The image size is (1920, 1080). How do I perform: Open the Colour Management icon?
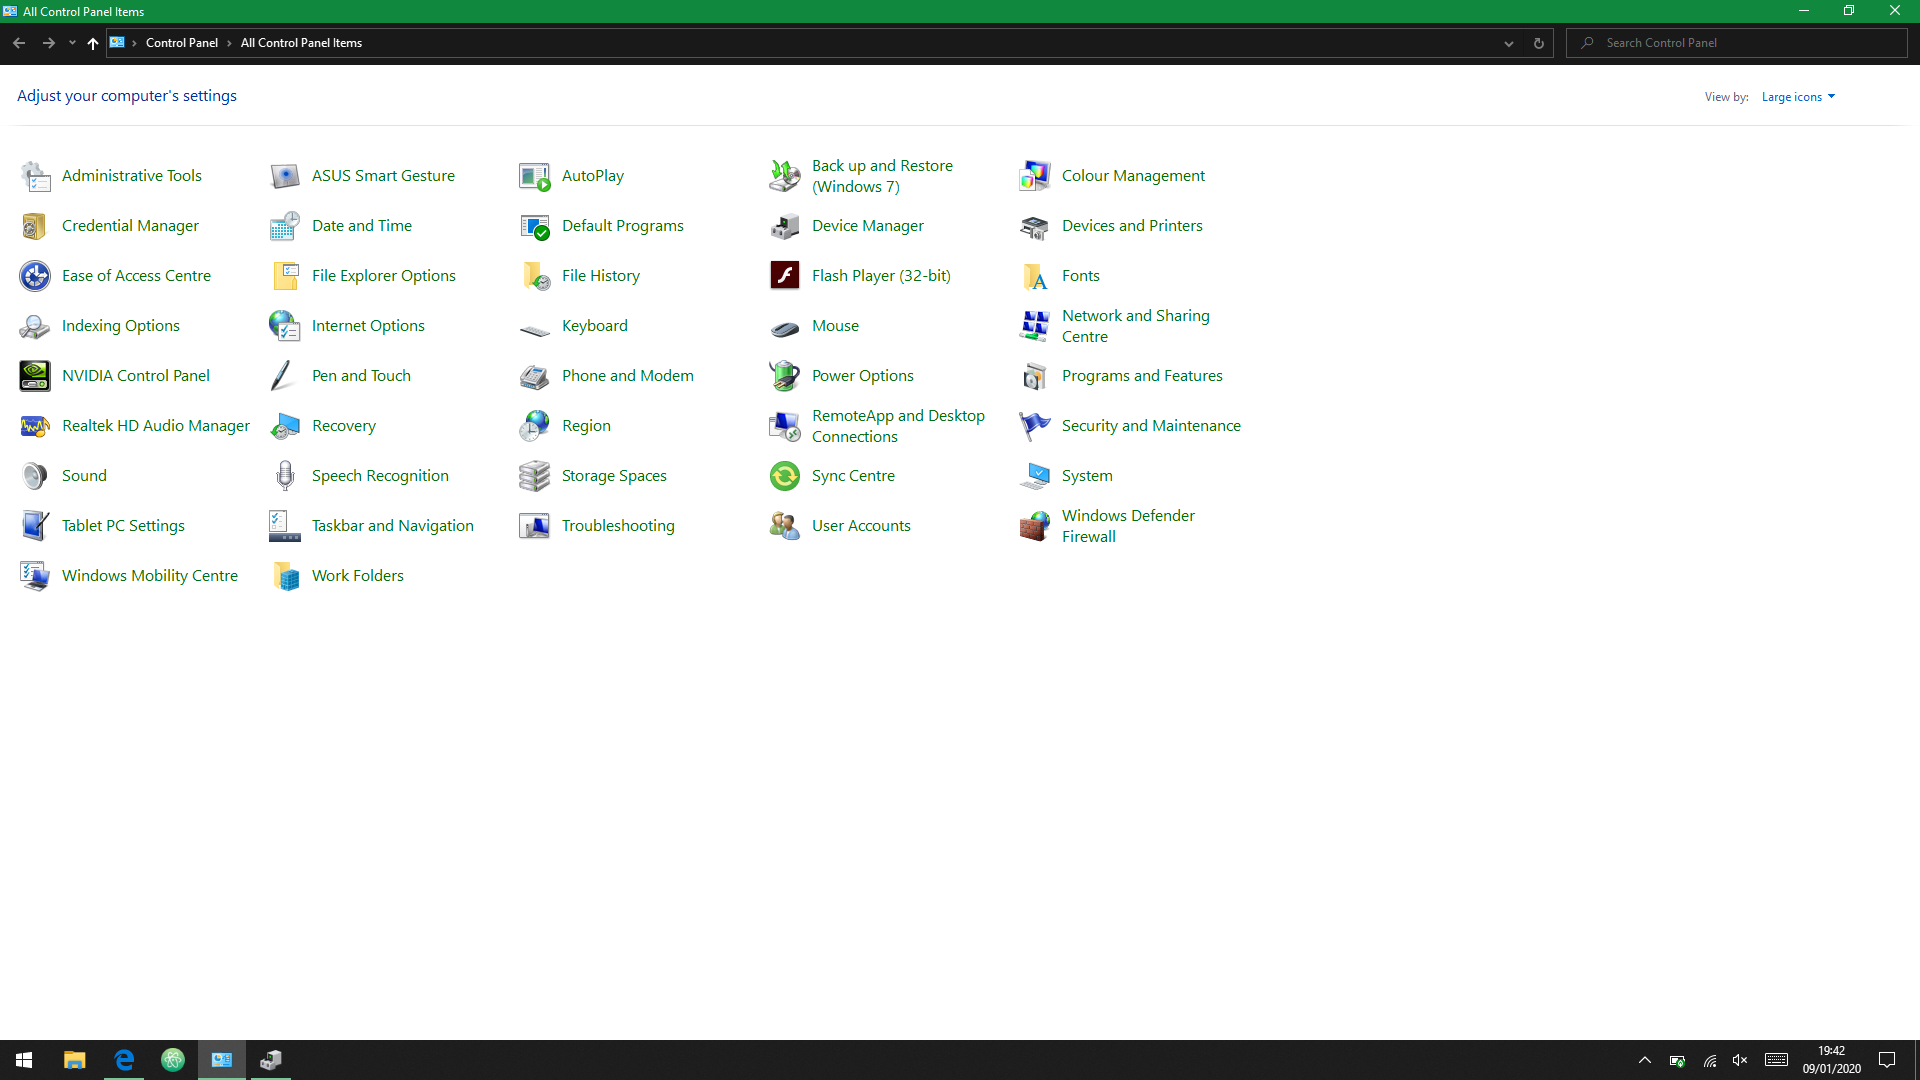[1035, 176]
